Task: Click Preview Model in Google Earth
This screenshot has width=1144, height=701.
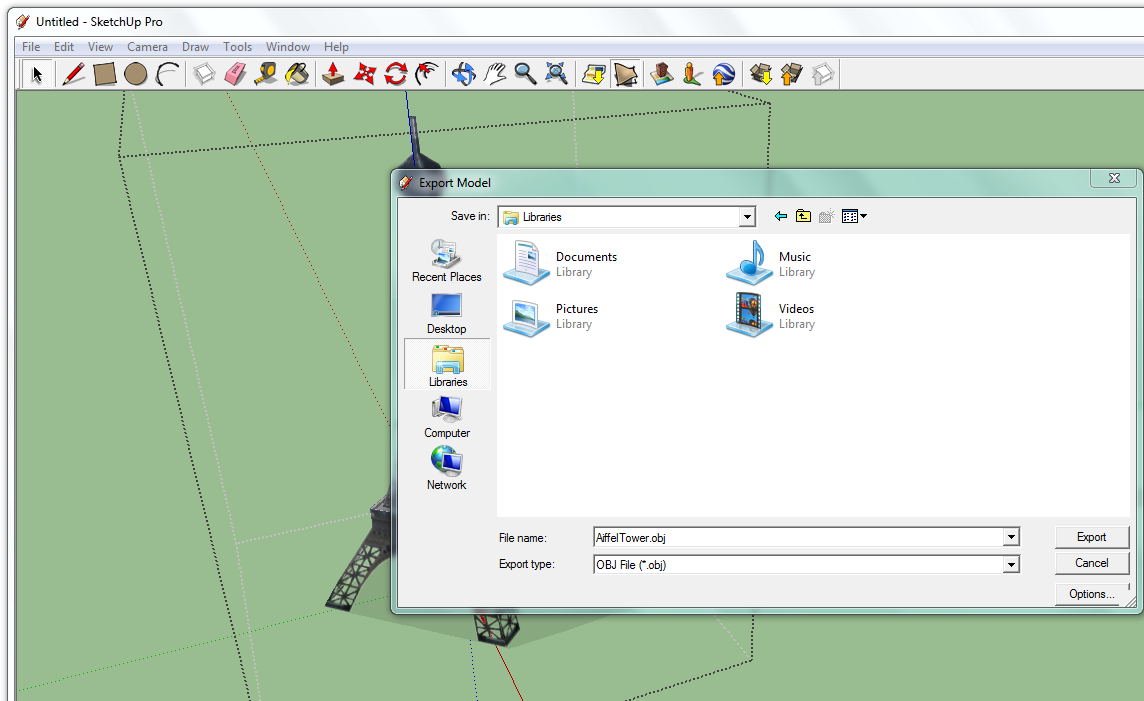Action: [x=724, y=74]
